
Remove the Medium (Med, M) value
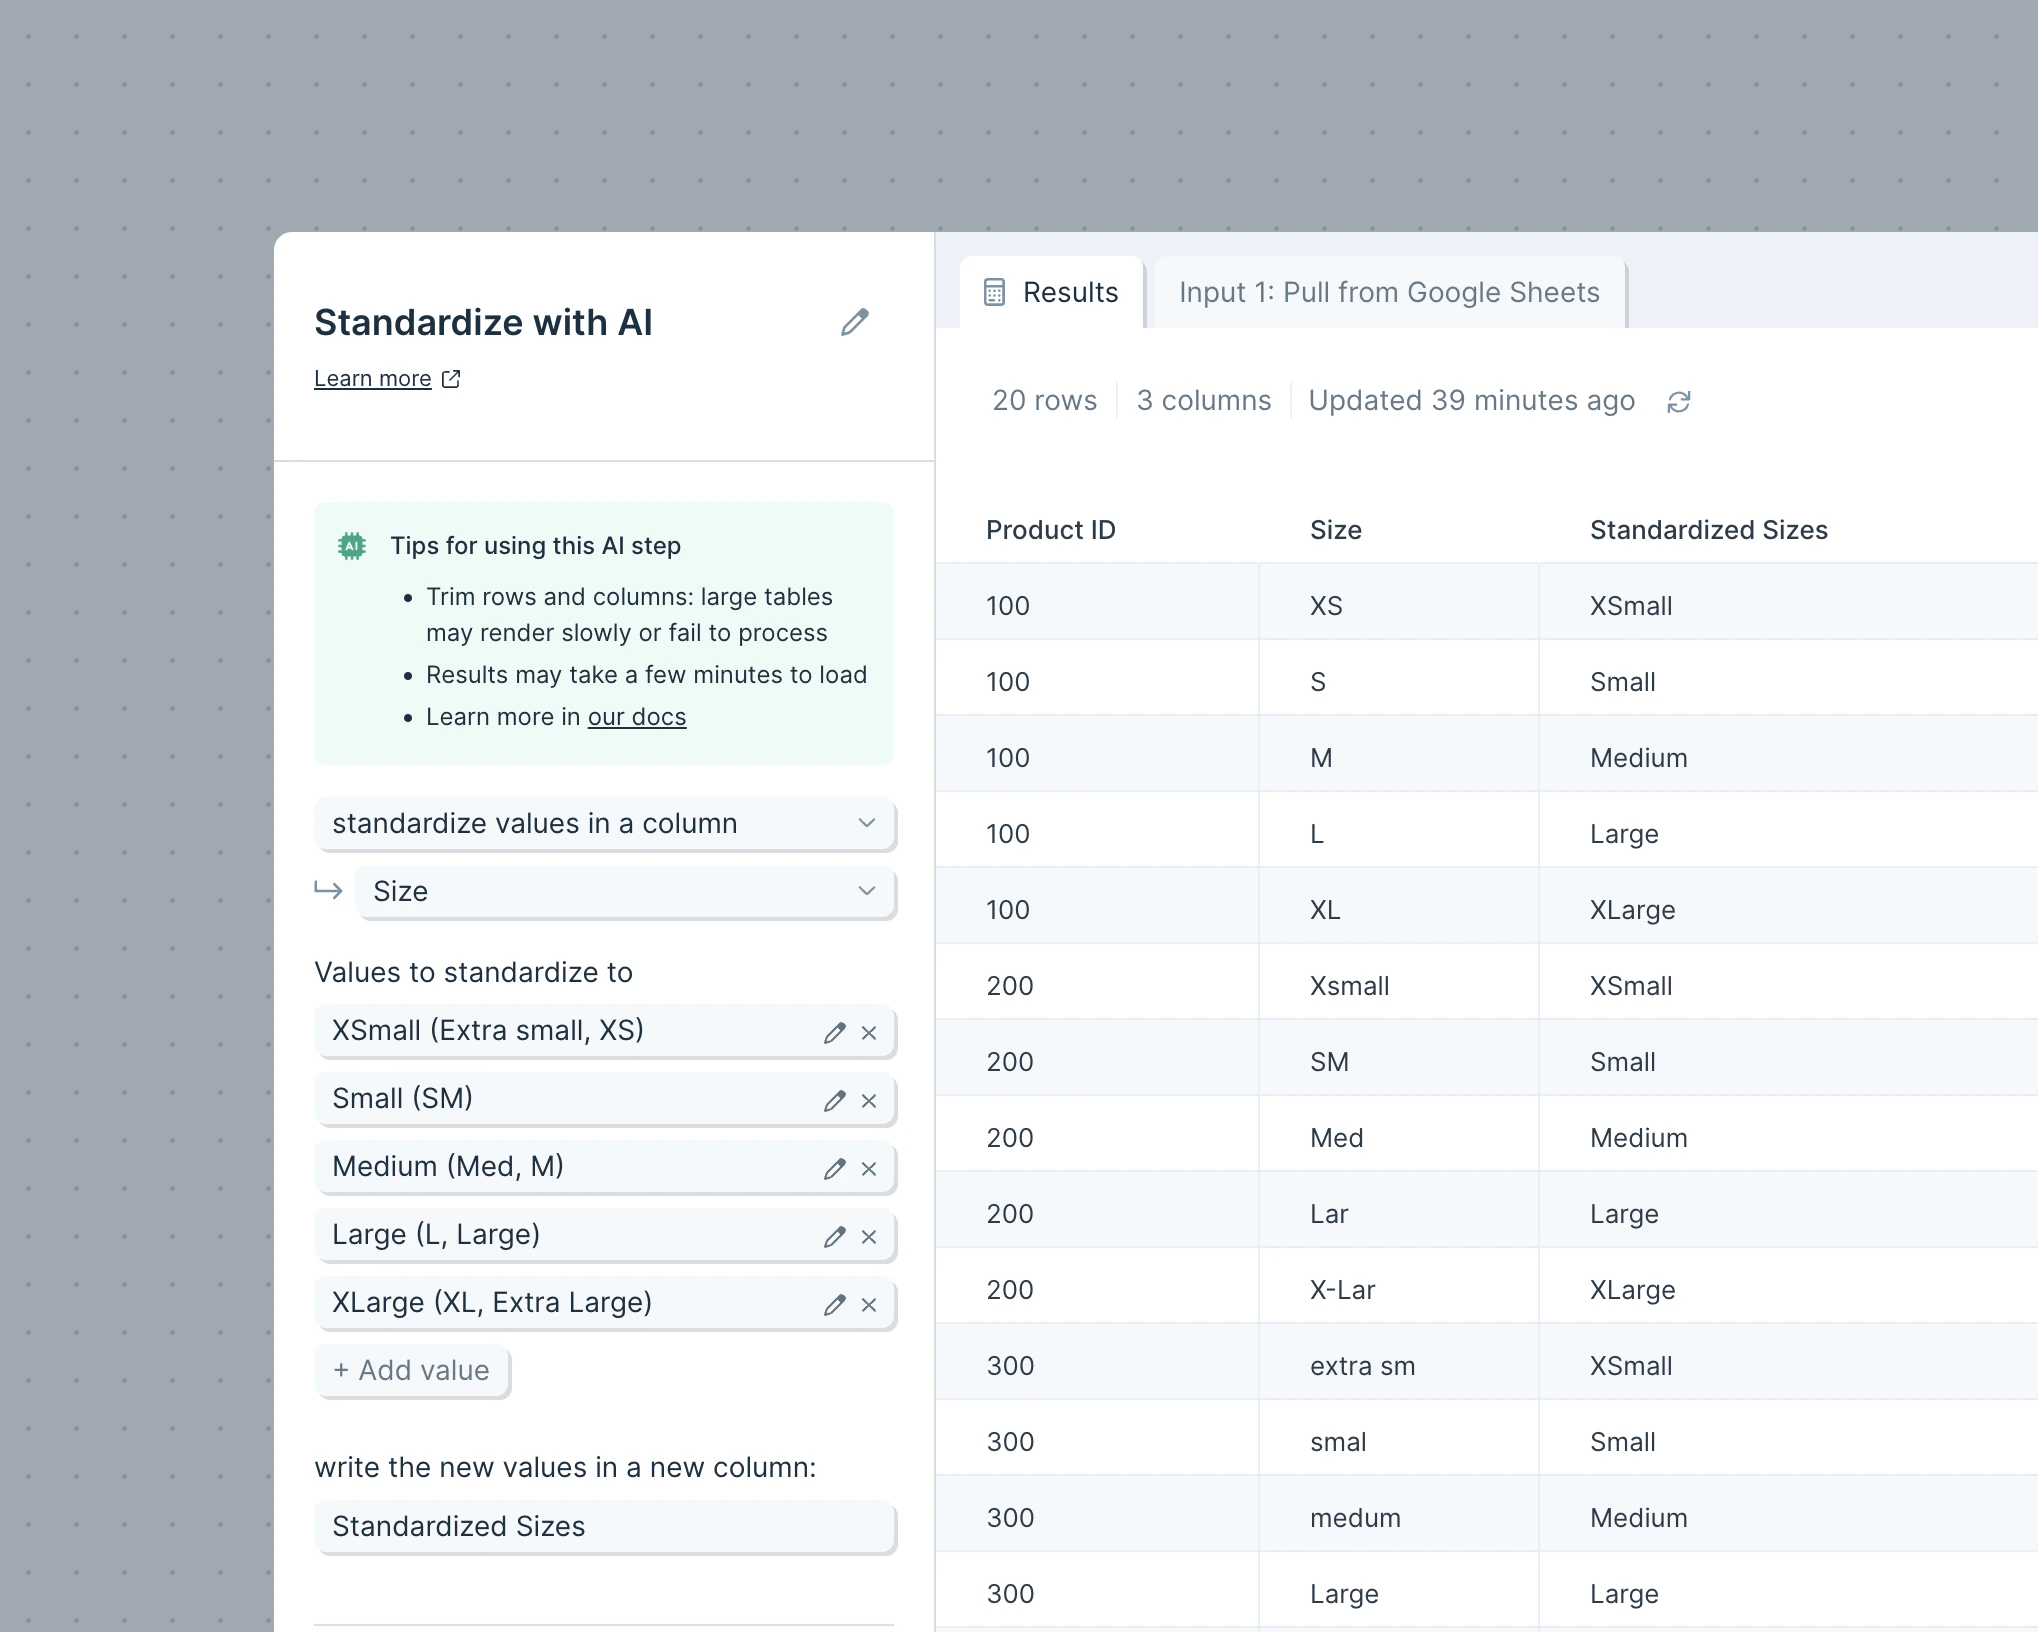[x=869, y=1169]
